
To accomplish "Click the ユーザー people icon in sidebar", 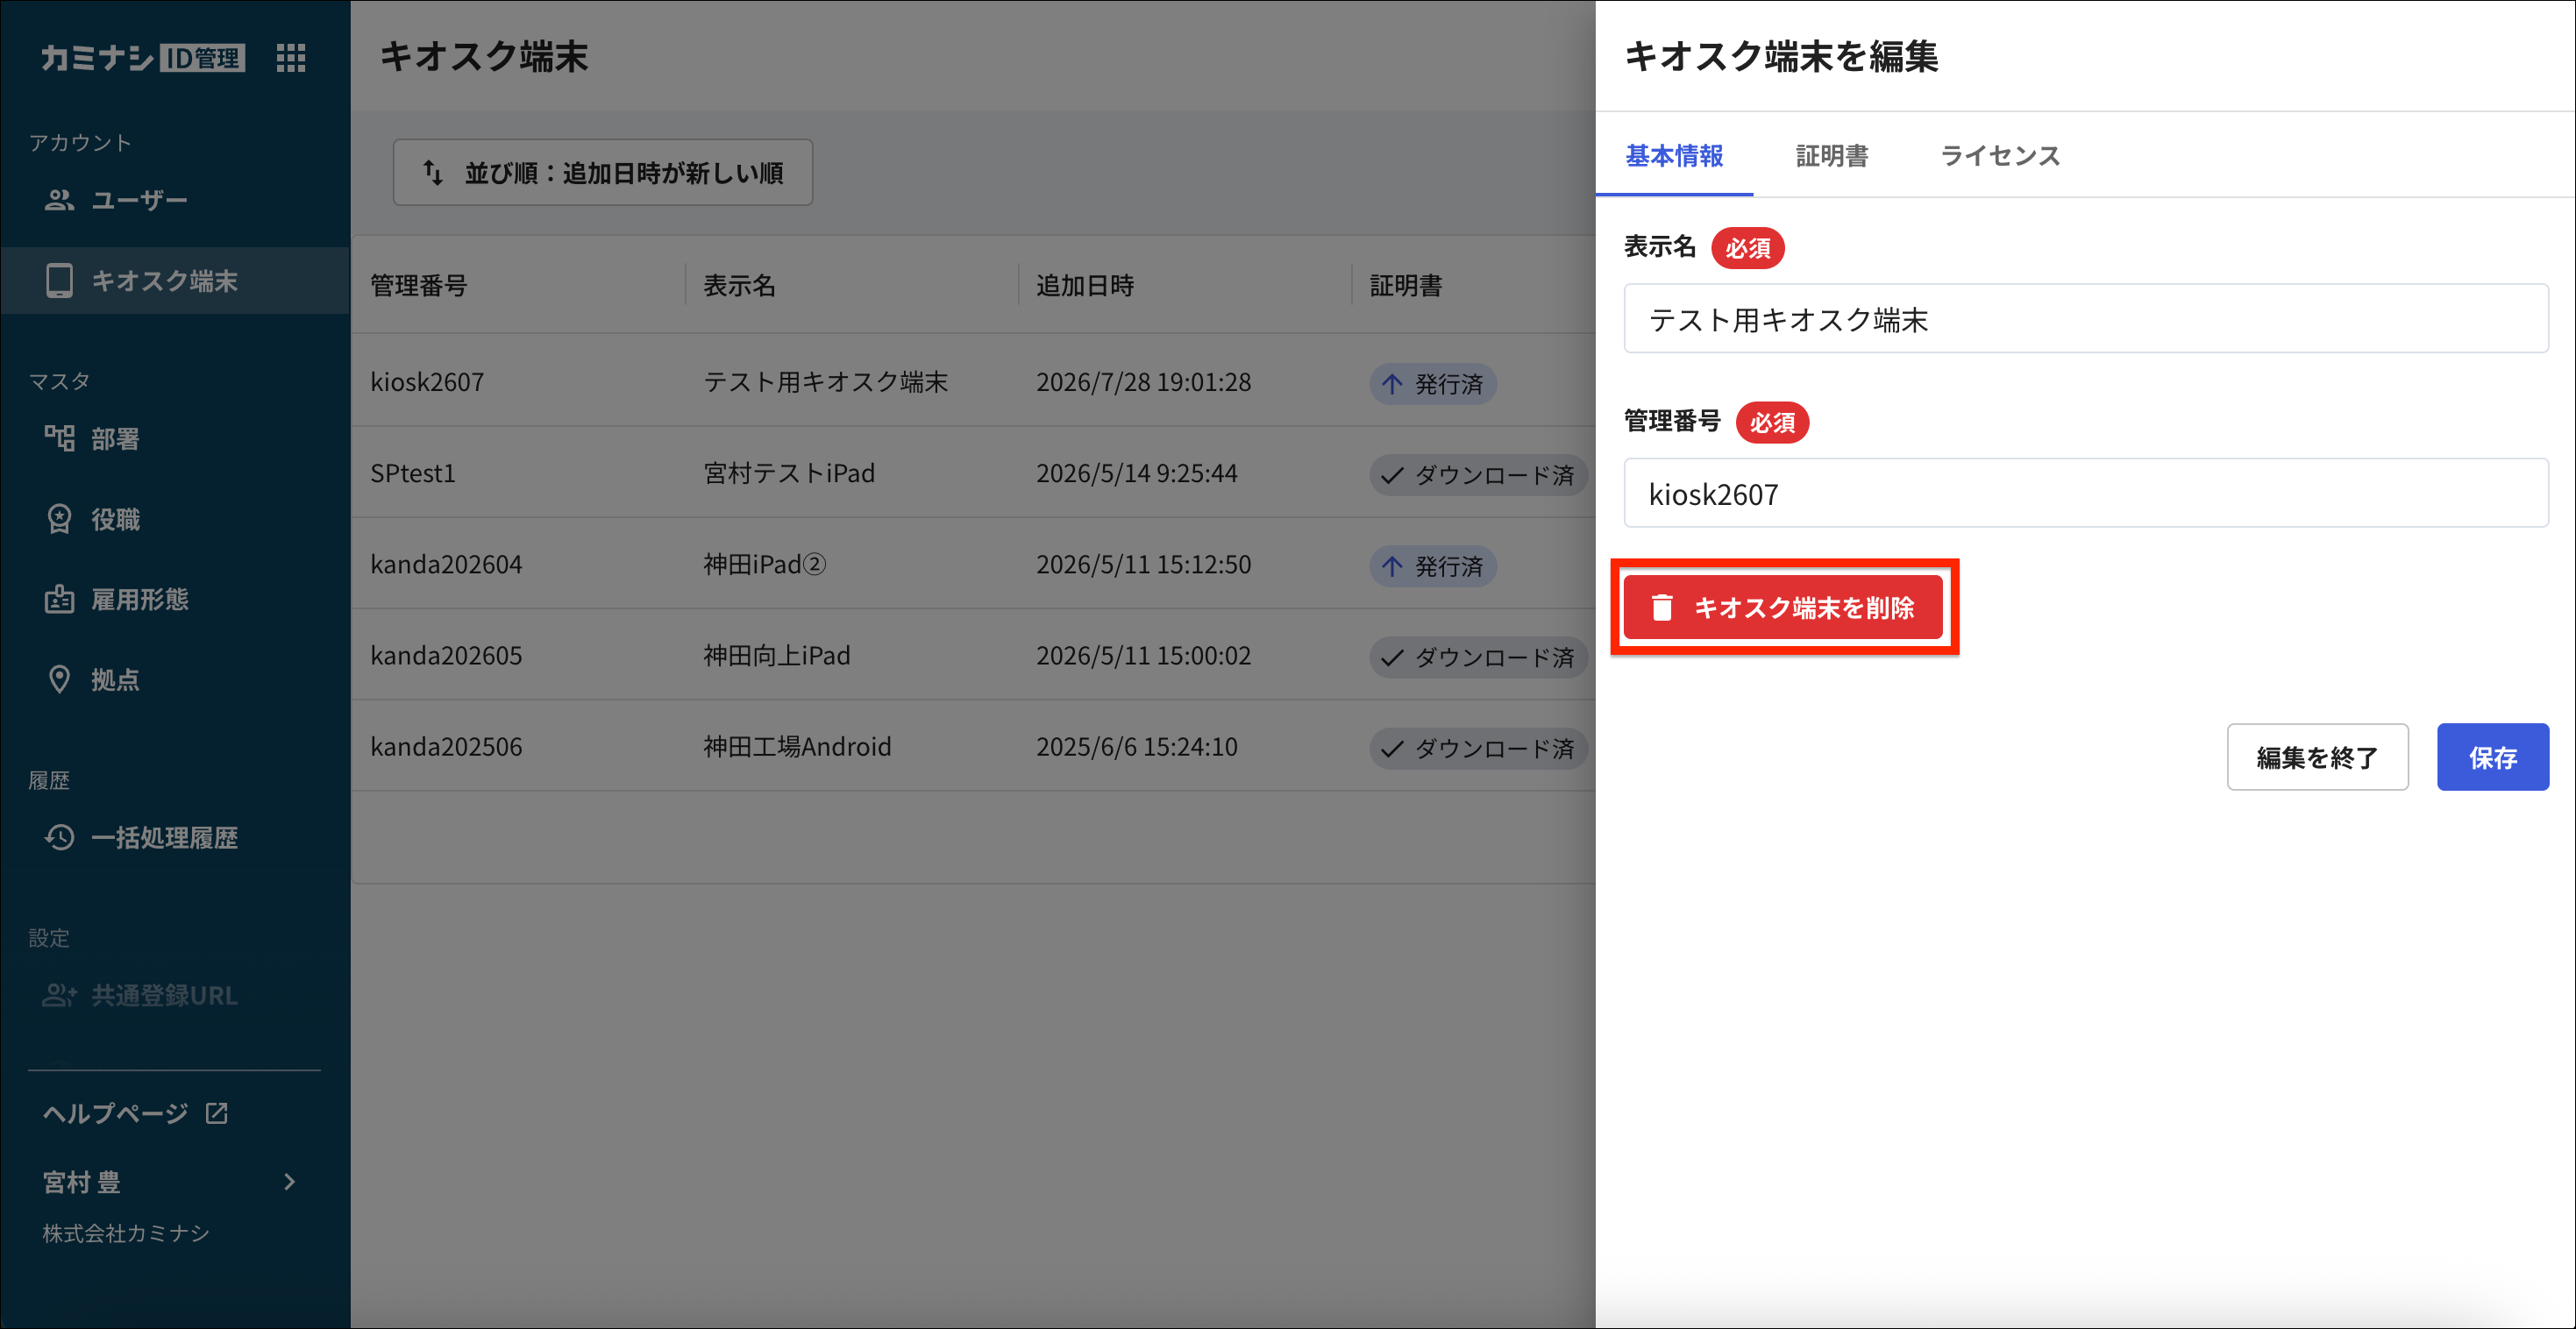I will 59,200.
